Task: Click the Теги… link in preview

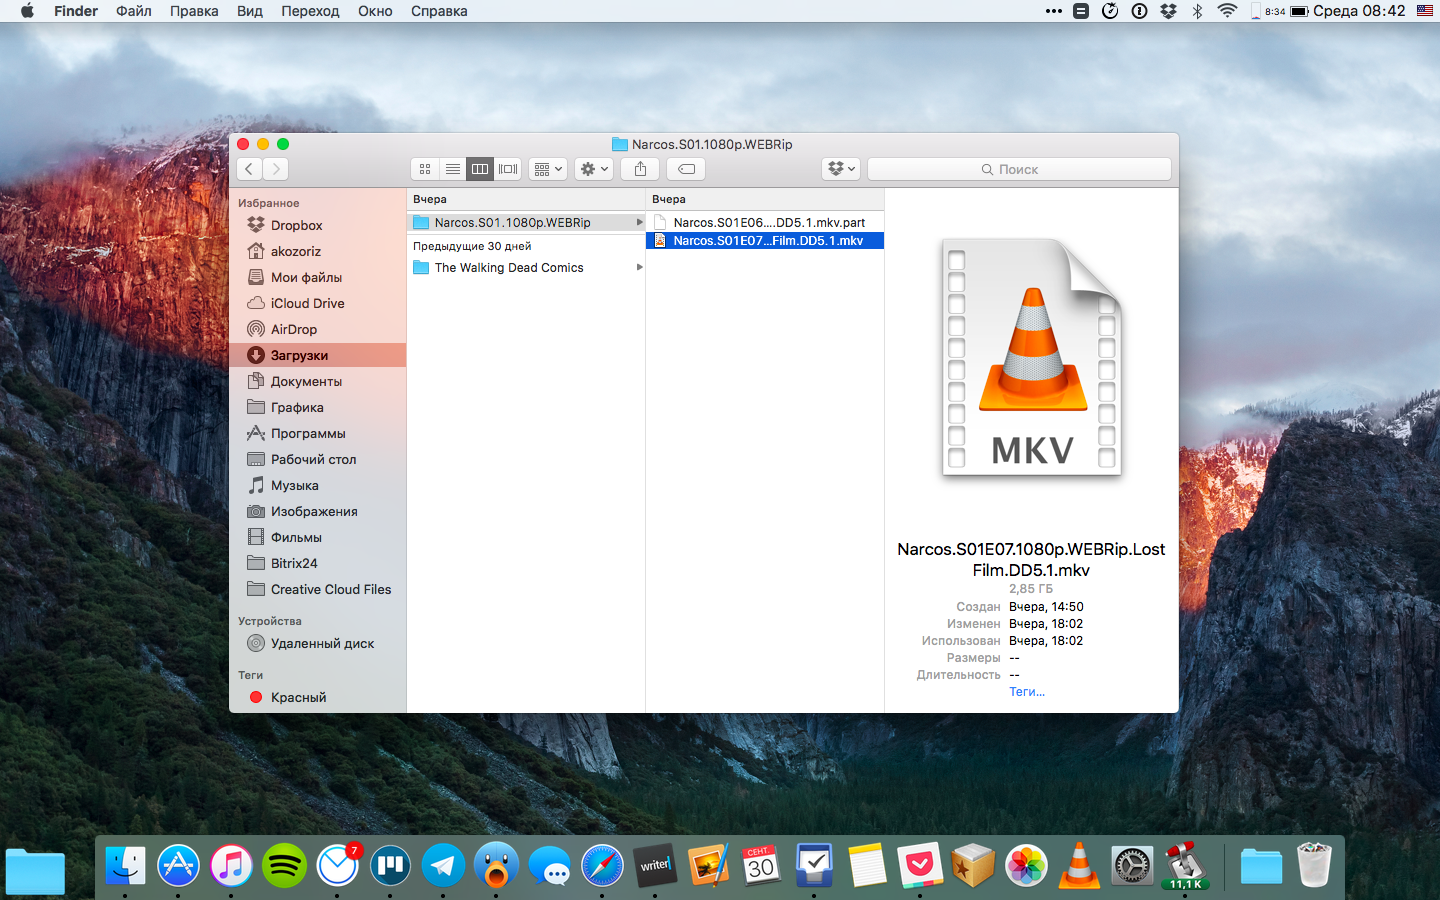Action: pyautogui.click(x=1026, y=692)
